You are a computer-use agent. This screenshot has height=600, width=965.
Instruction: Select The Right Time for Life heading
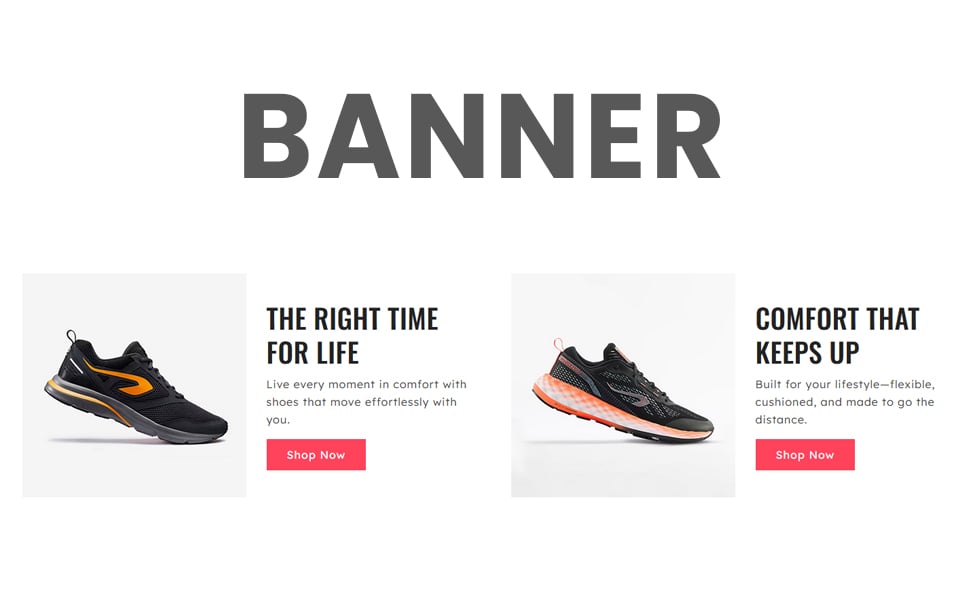(352, 336)
